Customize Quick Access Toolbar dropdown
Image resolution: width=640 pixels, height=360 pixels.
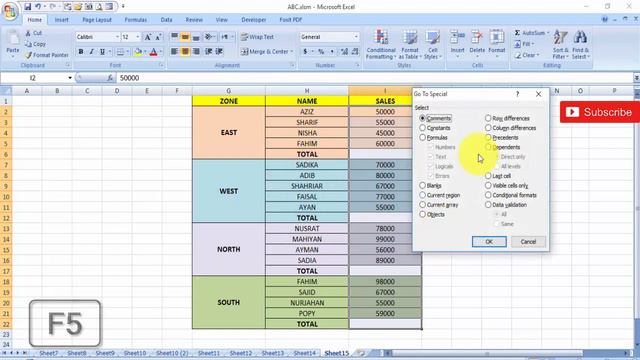tap(123, 7)
